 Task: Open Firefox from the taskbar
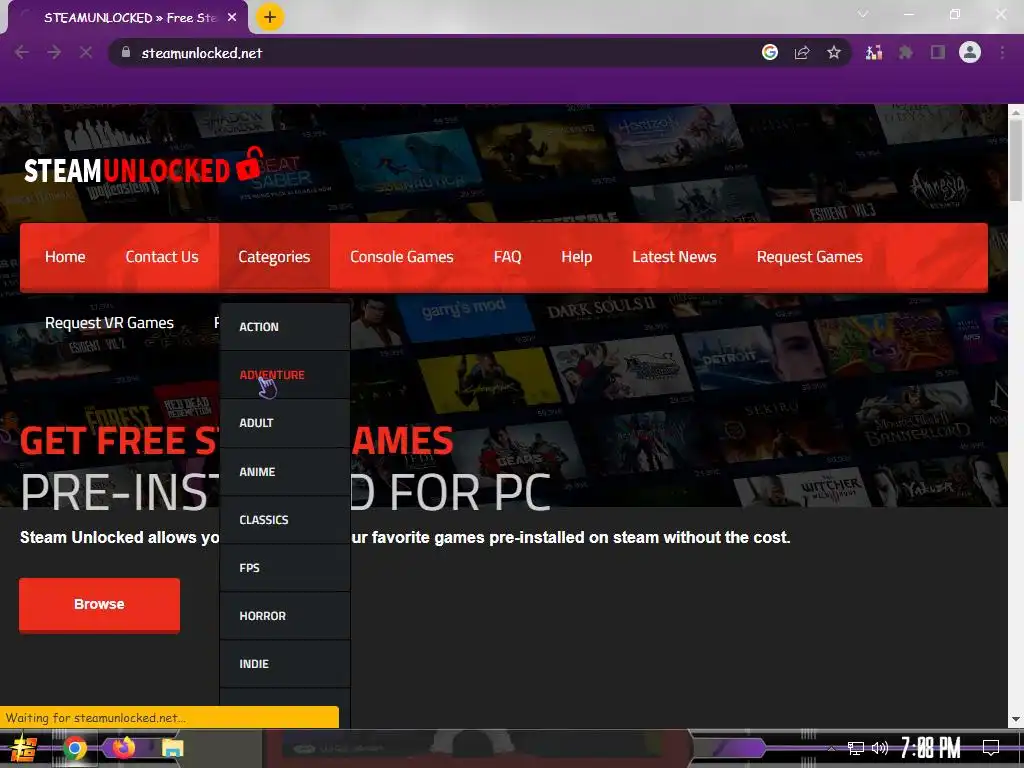pos(123,747)
